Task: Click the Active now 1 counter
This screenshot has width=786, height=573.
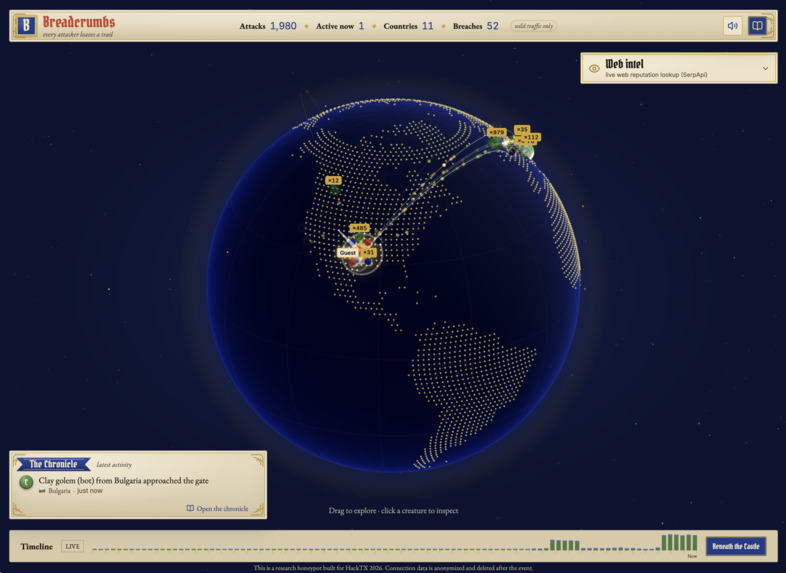Action: (x=340, y=26)
